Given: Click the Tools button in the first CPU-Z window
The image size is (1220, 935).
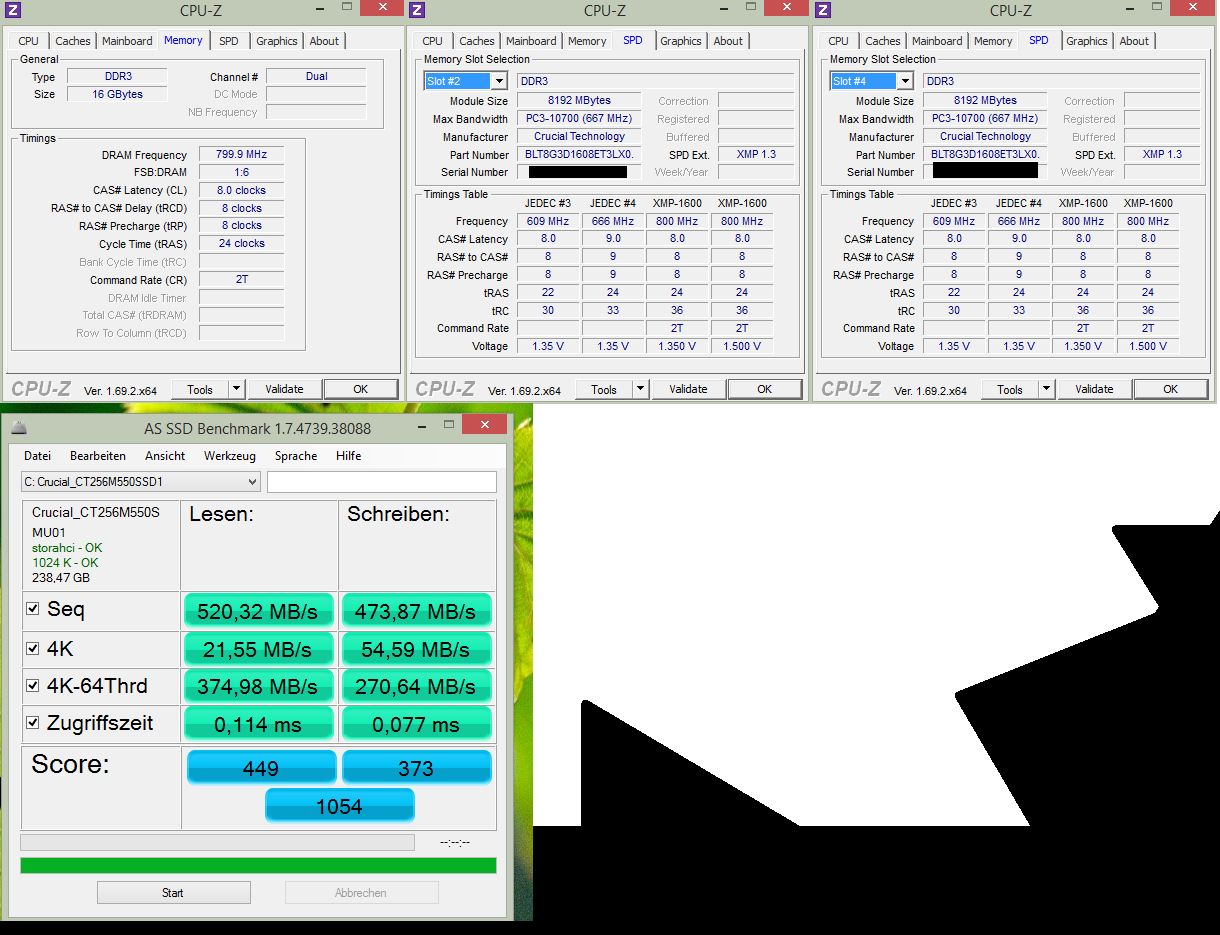Looking at the screenshot, I should point(200,389).
